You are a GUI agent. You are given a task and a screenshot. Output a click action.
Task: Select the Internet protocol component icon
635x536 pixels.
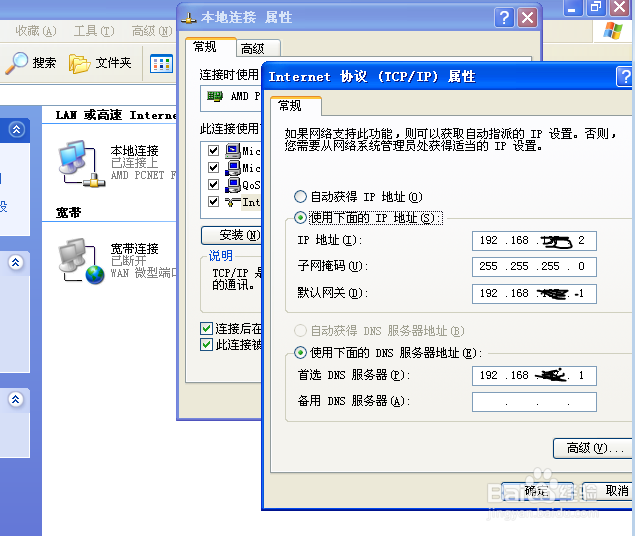(233, 202)
